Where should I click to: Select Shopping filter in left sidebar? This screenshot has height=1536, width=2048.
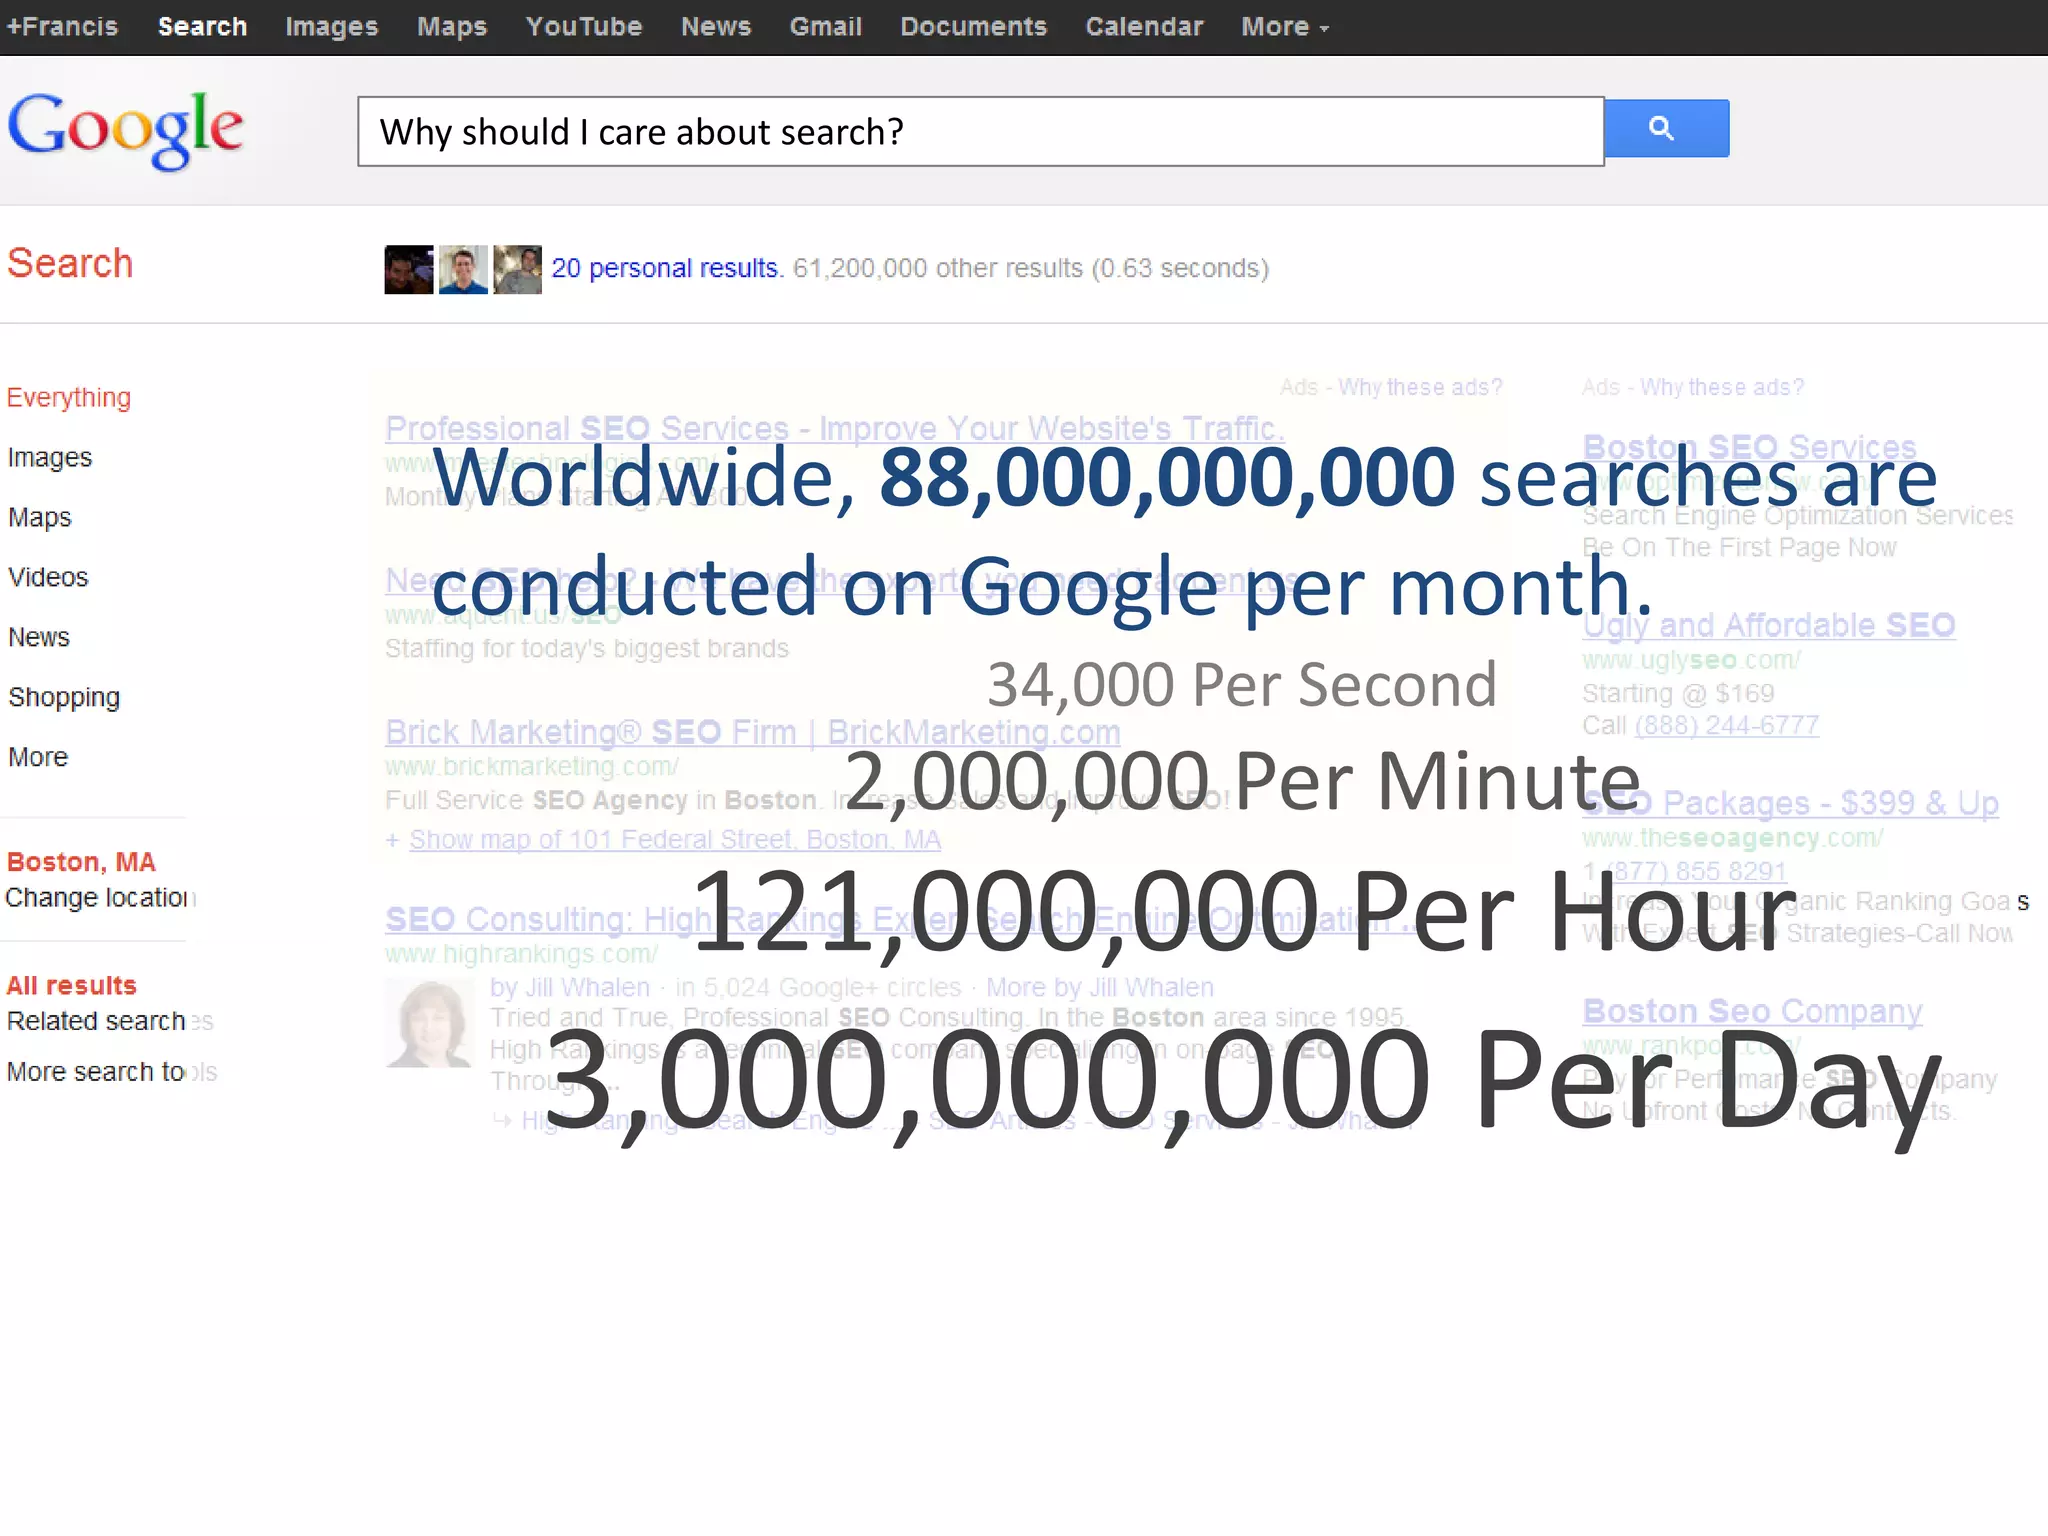pos(64,697)
